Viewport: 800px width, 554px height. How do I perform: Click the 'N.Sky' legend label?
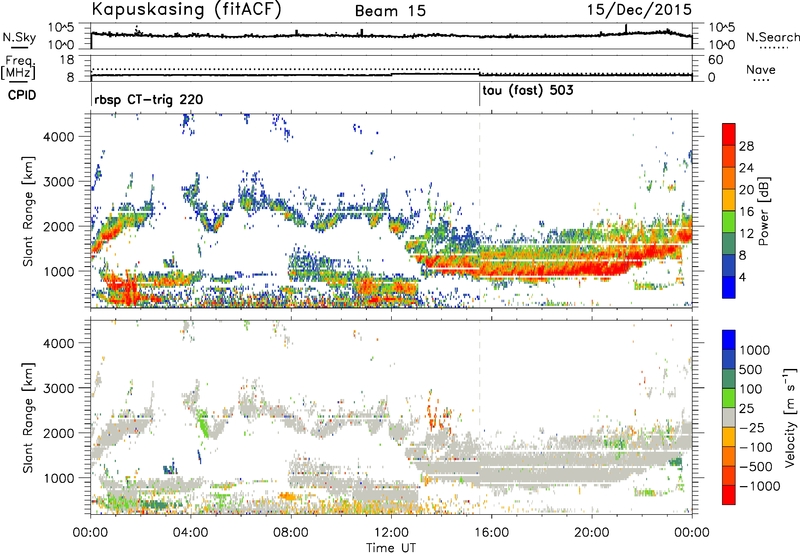pyautogui.click(x=19, y=37)
